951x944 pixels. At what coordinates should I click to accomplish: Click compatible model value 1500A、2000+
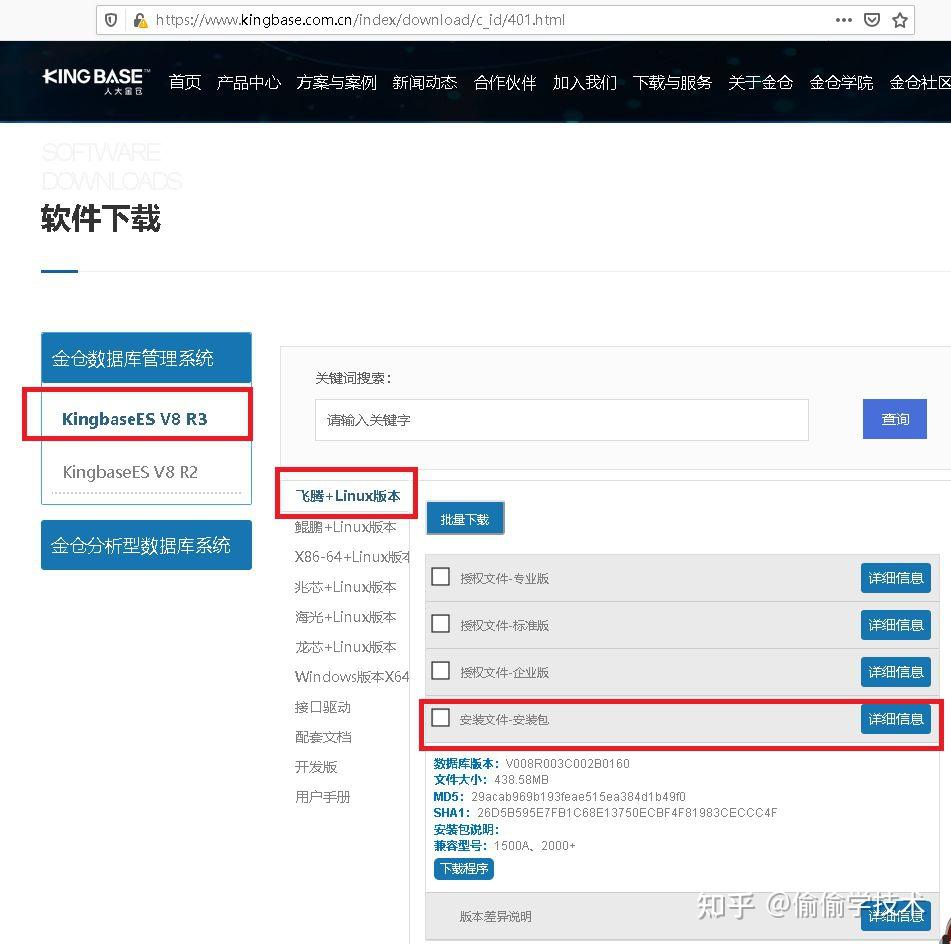[534, 845]
